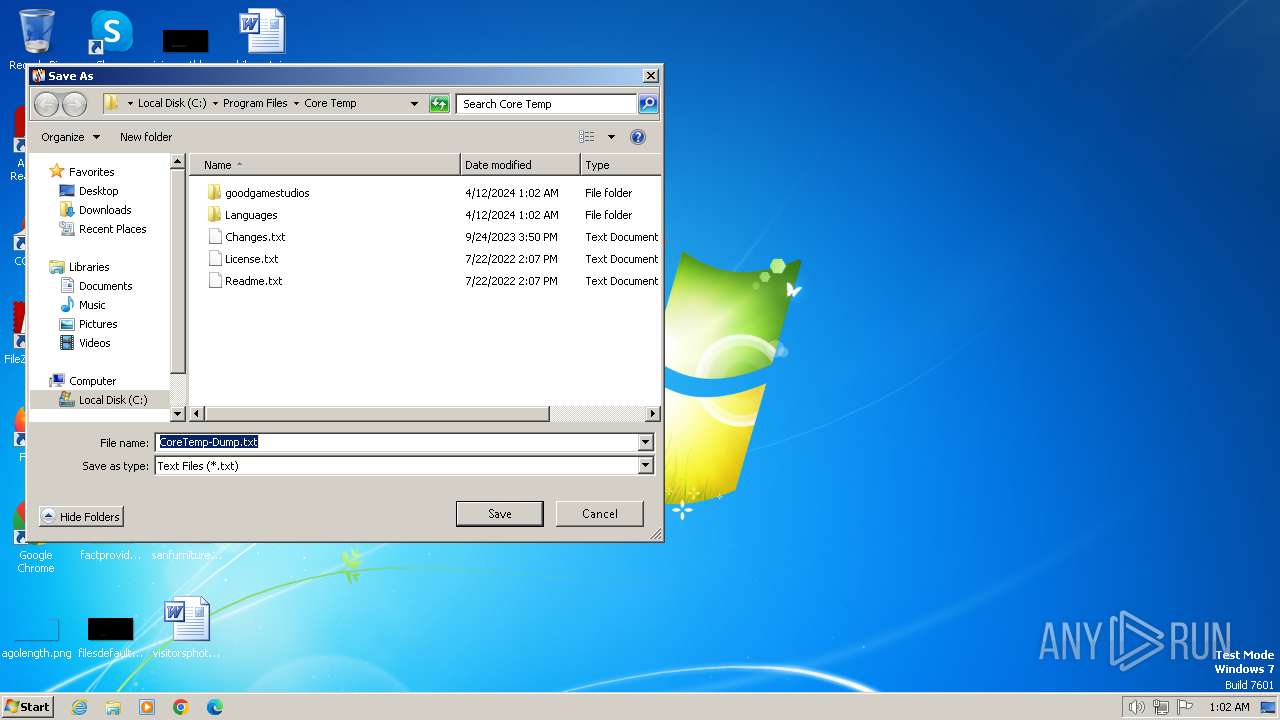
Task: Open Windows Media Player from taskbar
Action: point(147,707)
